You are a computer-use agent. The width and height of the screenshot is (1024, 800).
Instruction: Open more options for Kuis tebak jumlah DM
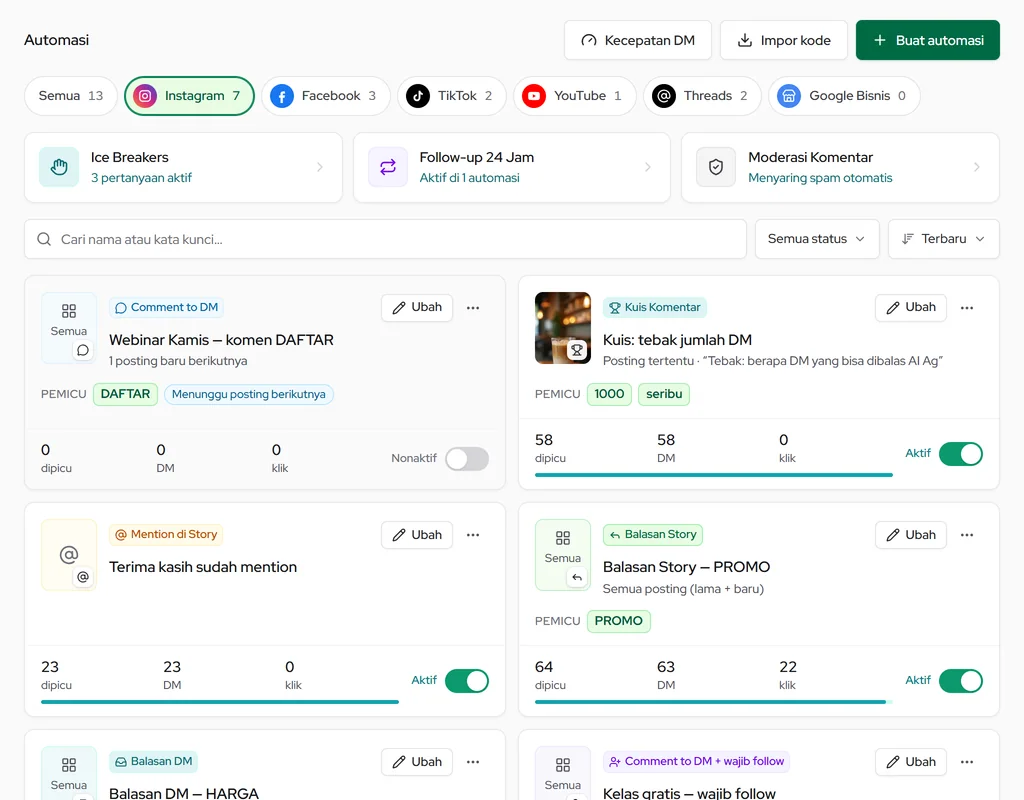pyautogui.click(x=967, y=308)
